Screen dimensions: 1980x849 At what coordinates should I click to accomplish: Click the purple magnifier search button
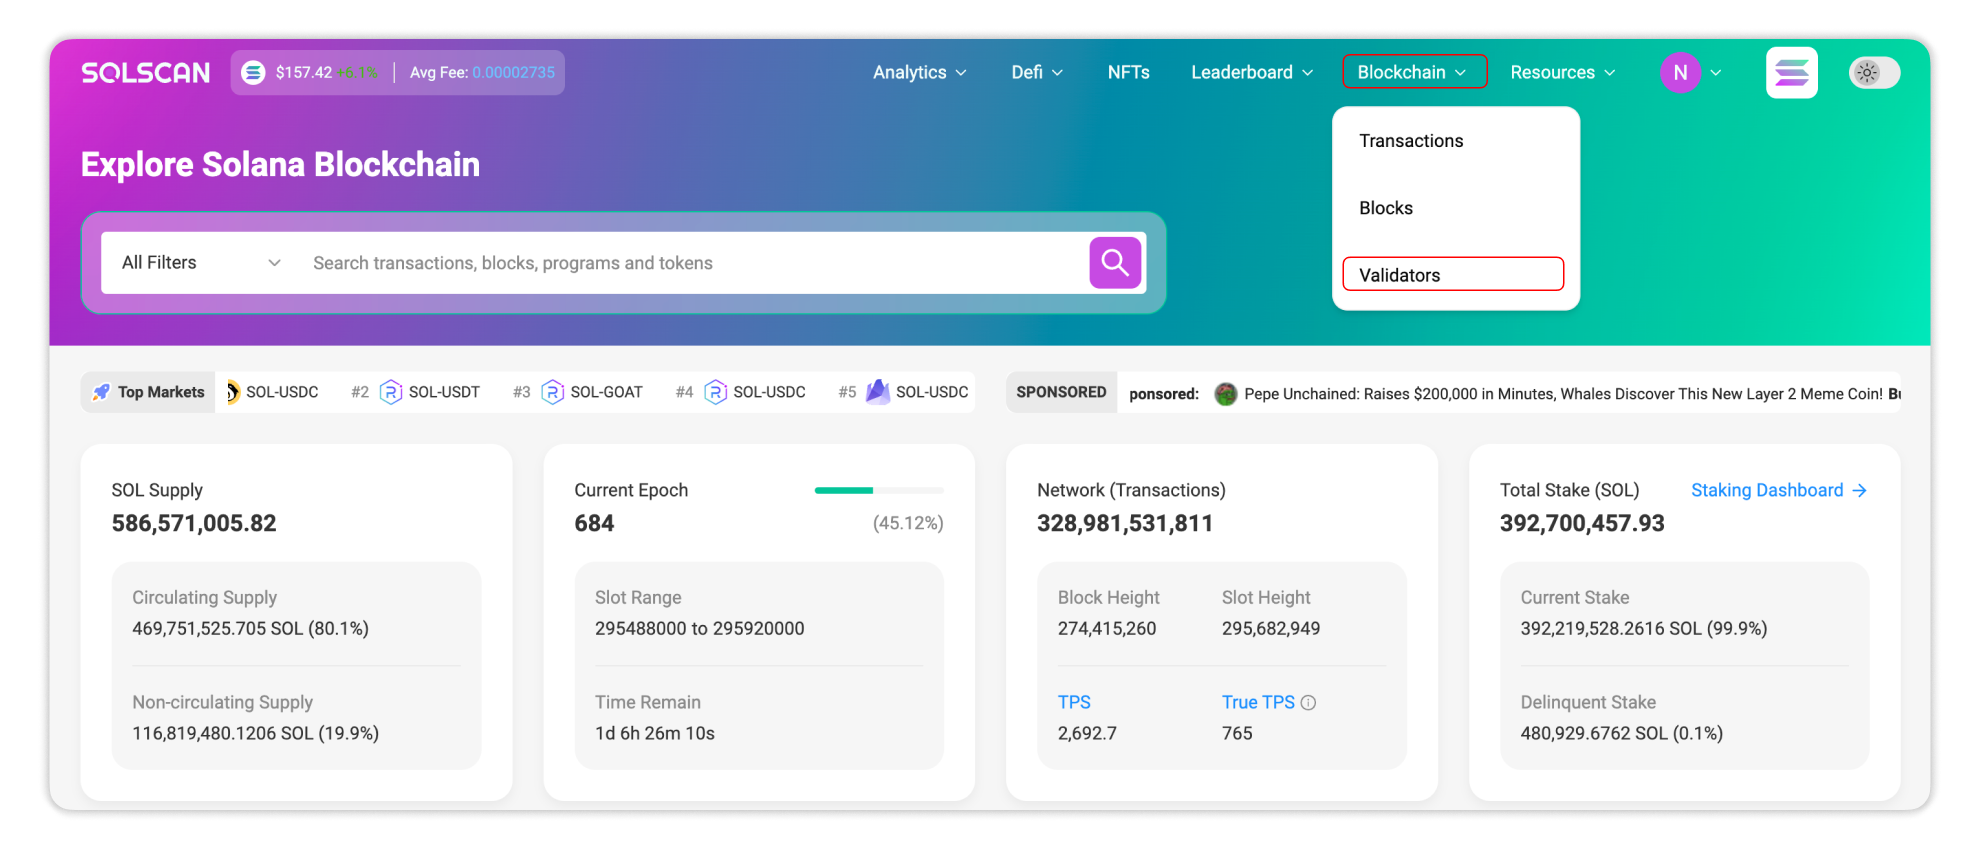point(1115,263)
